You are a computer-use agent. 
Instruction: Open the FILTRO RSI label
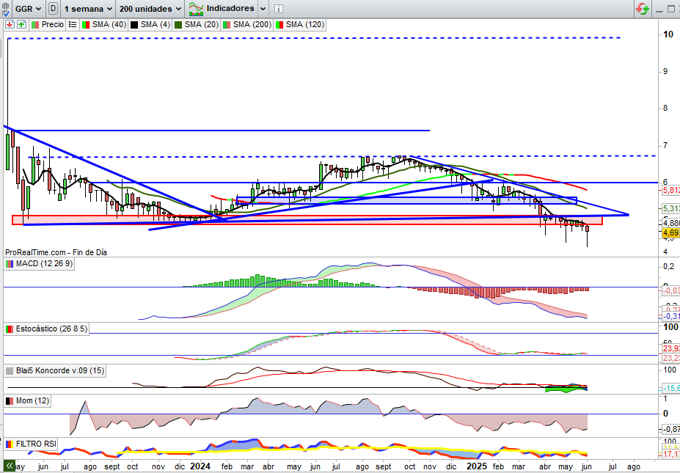(36, 444)
